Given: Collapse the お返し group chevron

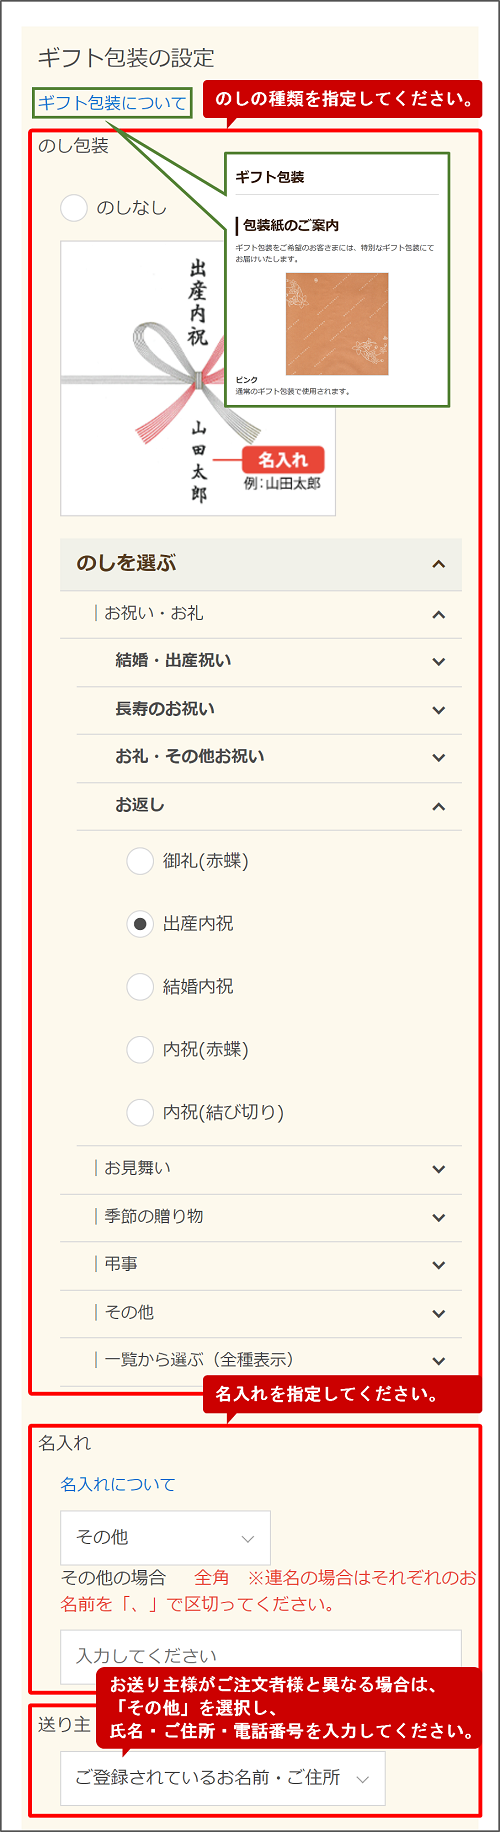Looking at the screenshot, I should point(438,806).
